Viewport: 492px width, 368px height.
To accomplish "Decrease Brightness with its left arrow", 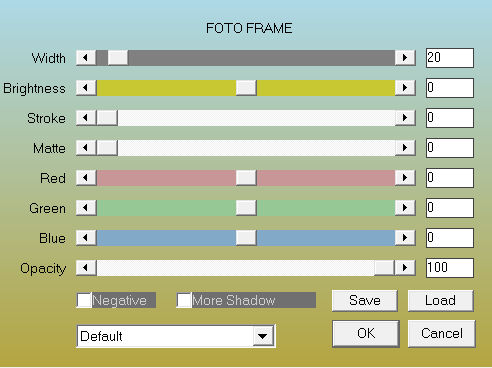I will 86,88.
